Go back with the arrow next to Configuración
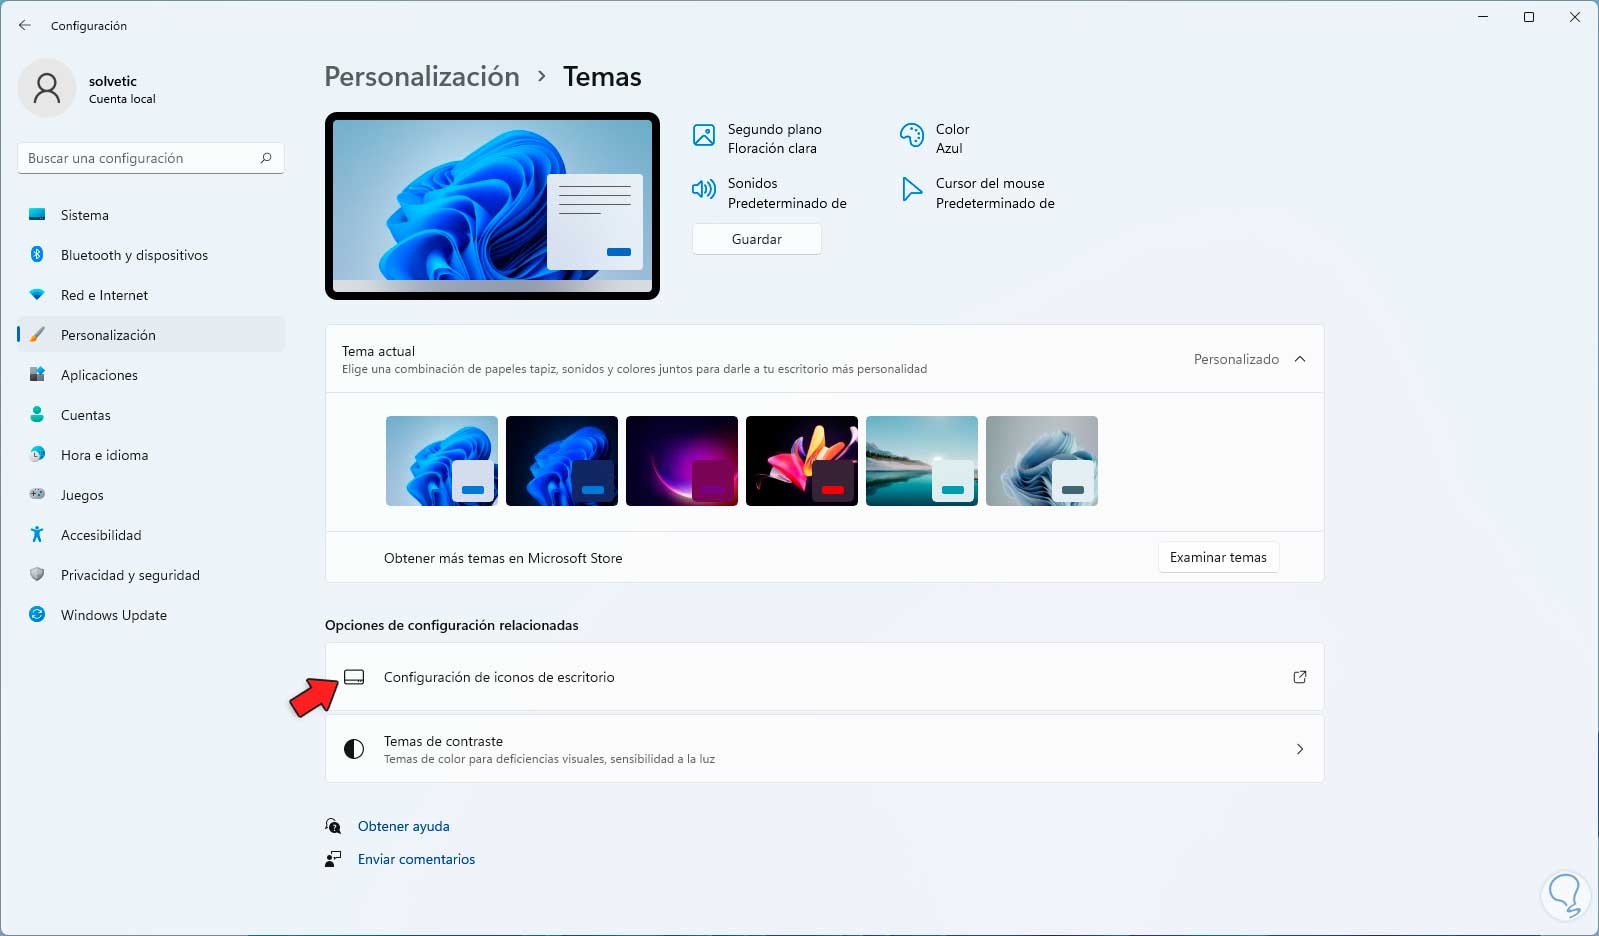The image size is (1599, 936). [x=25, y=25]
